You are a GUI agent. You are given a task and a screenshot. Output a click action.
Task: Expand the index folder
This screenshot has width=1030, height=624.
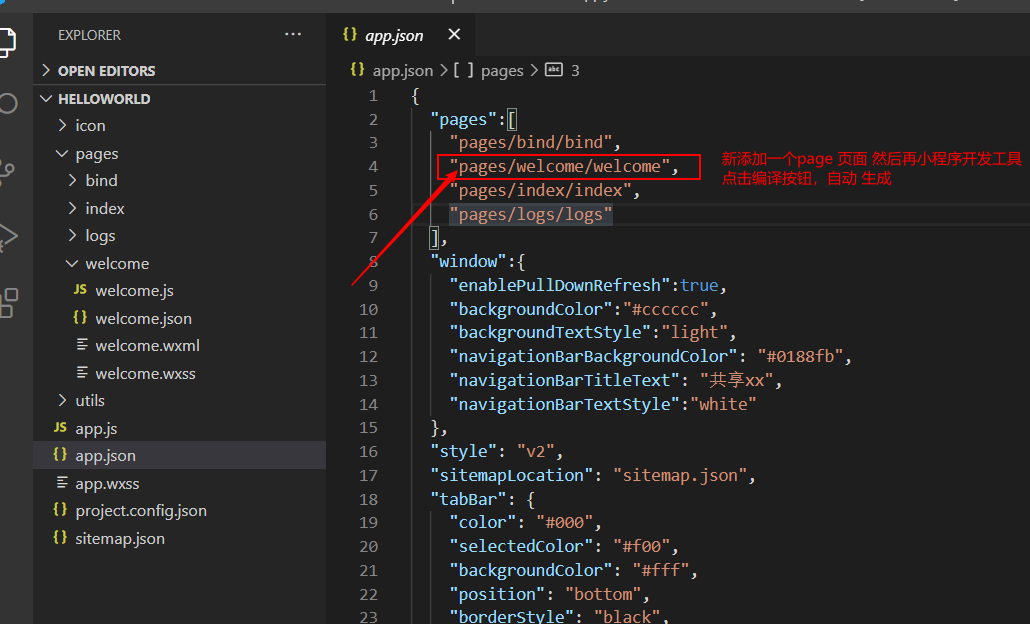tap(72, 208)
